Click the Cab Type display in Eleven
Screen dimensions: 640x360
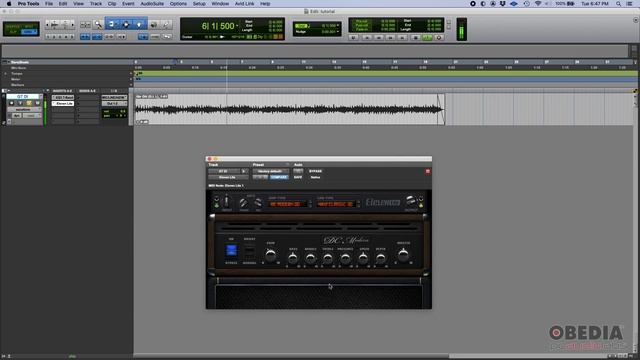tap(336, 204)
